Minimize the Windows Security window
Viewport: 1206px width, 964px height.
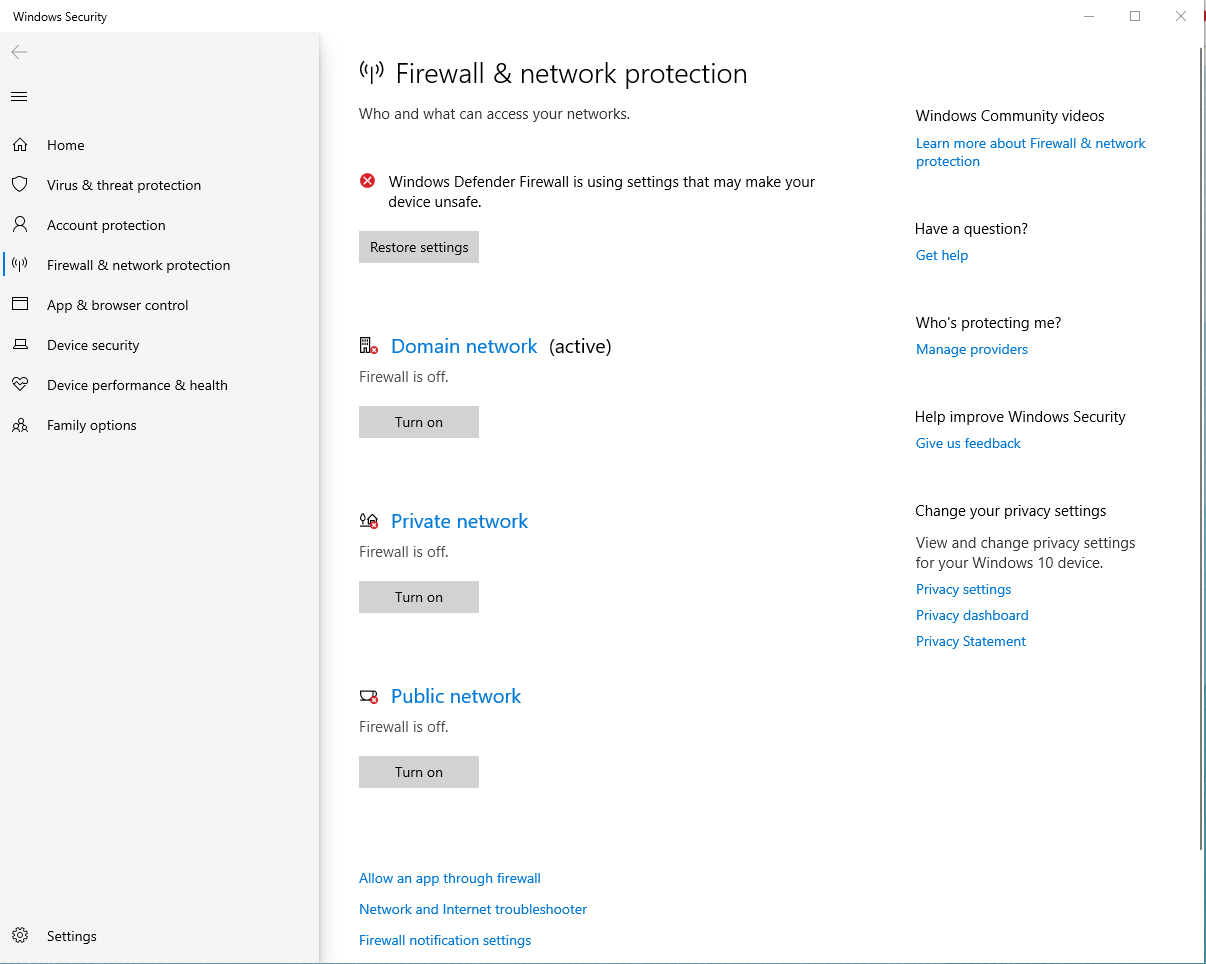coord(1089,16)
